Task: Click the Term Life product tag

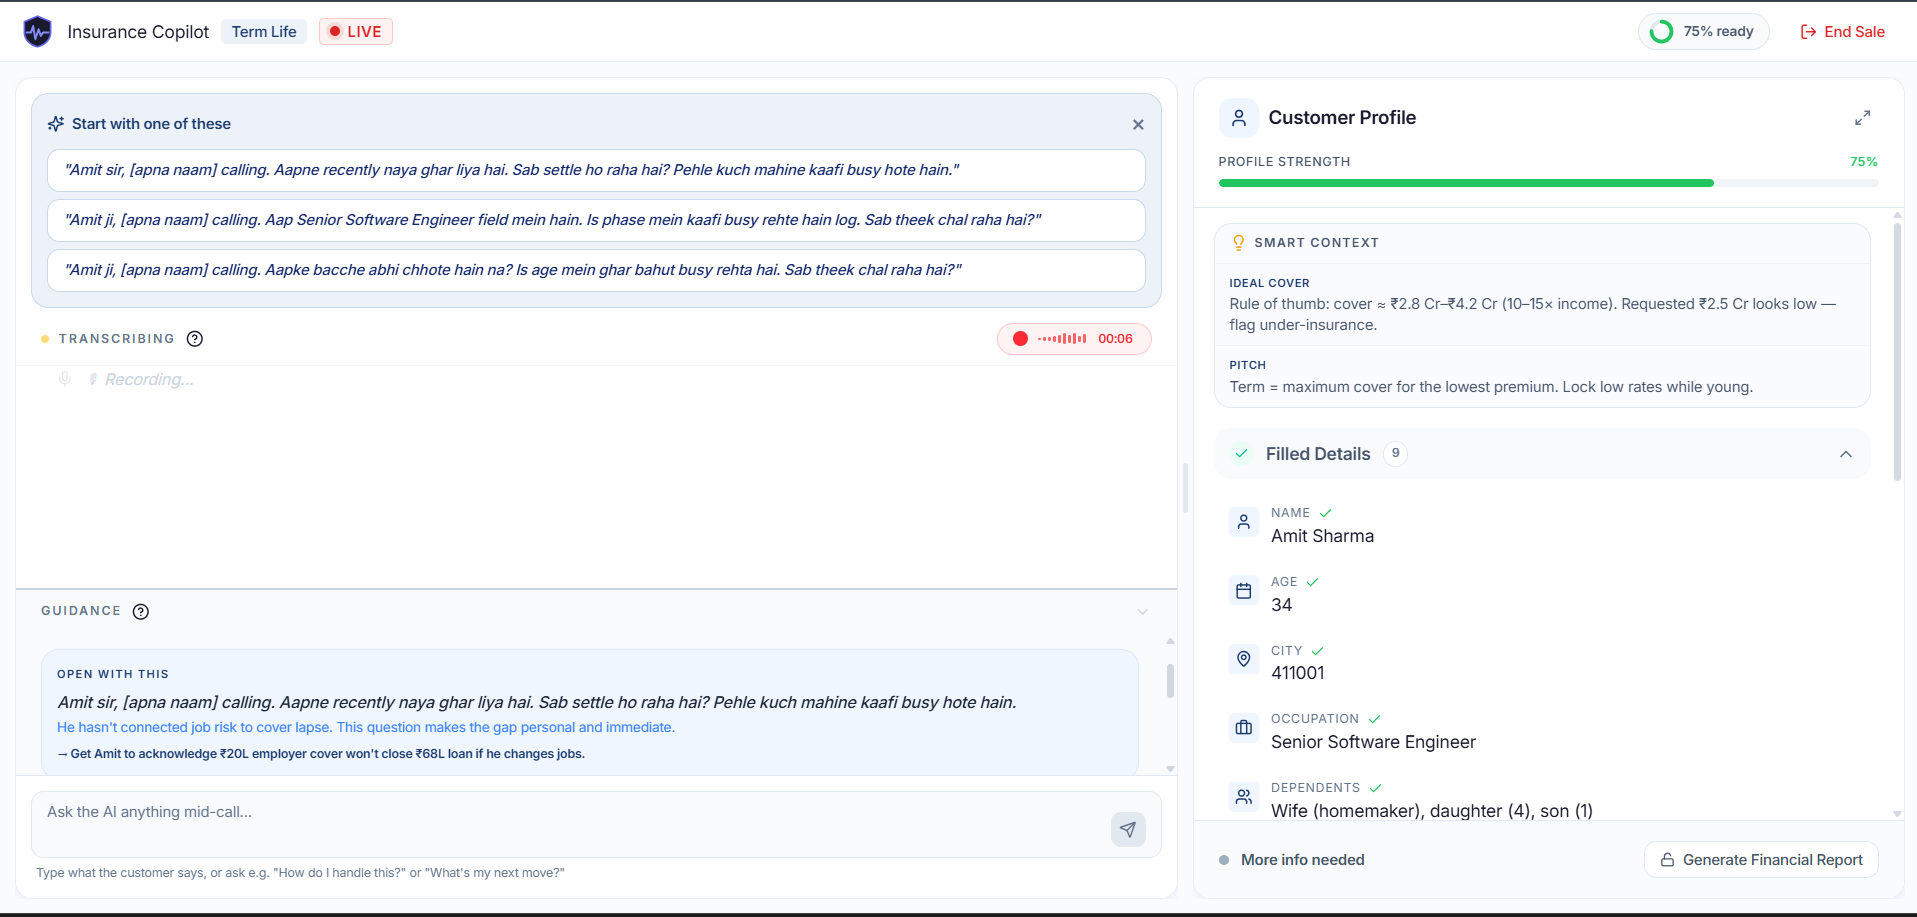Action: 264,32
